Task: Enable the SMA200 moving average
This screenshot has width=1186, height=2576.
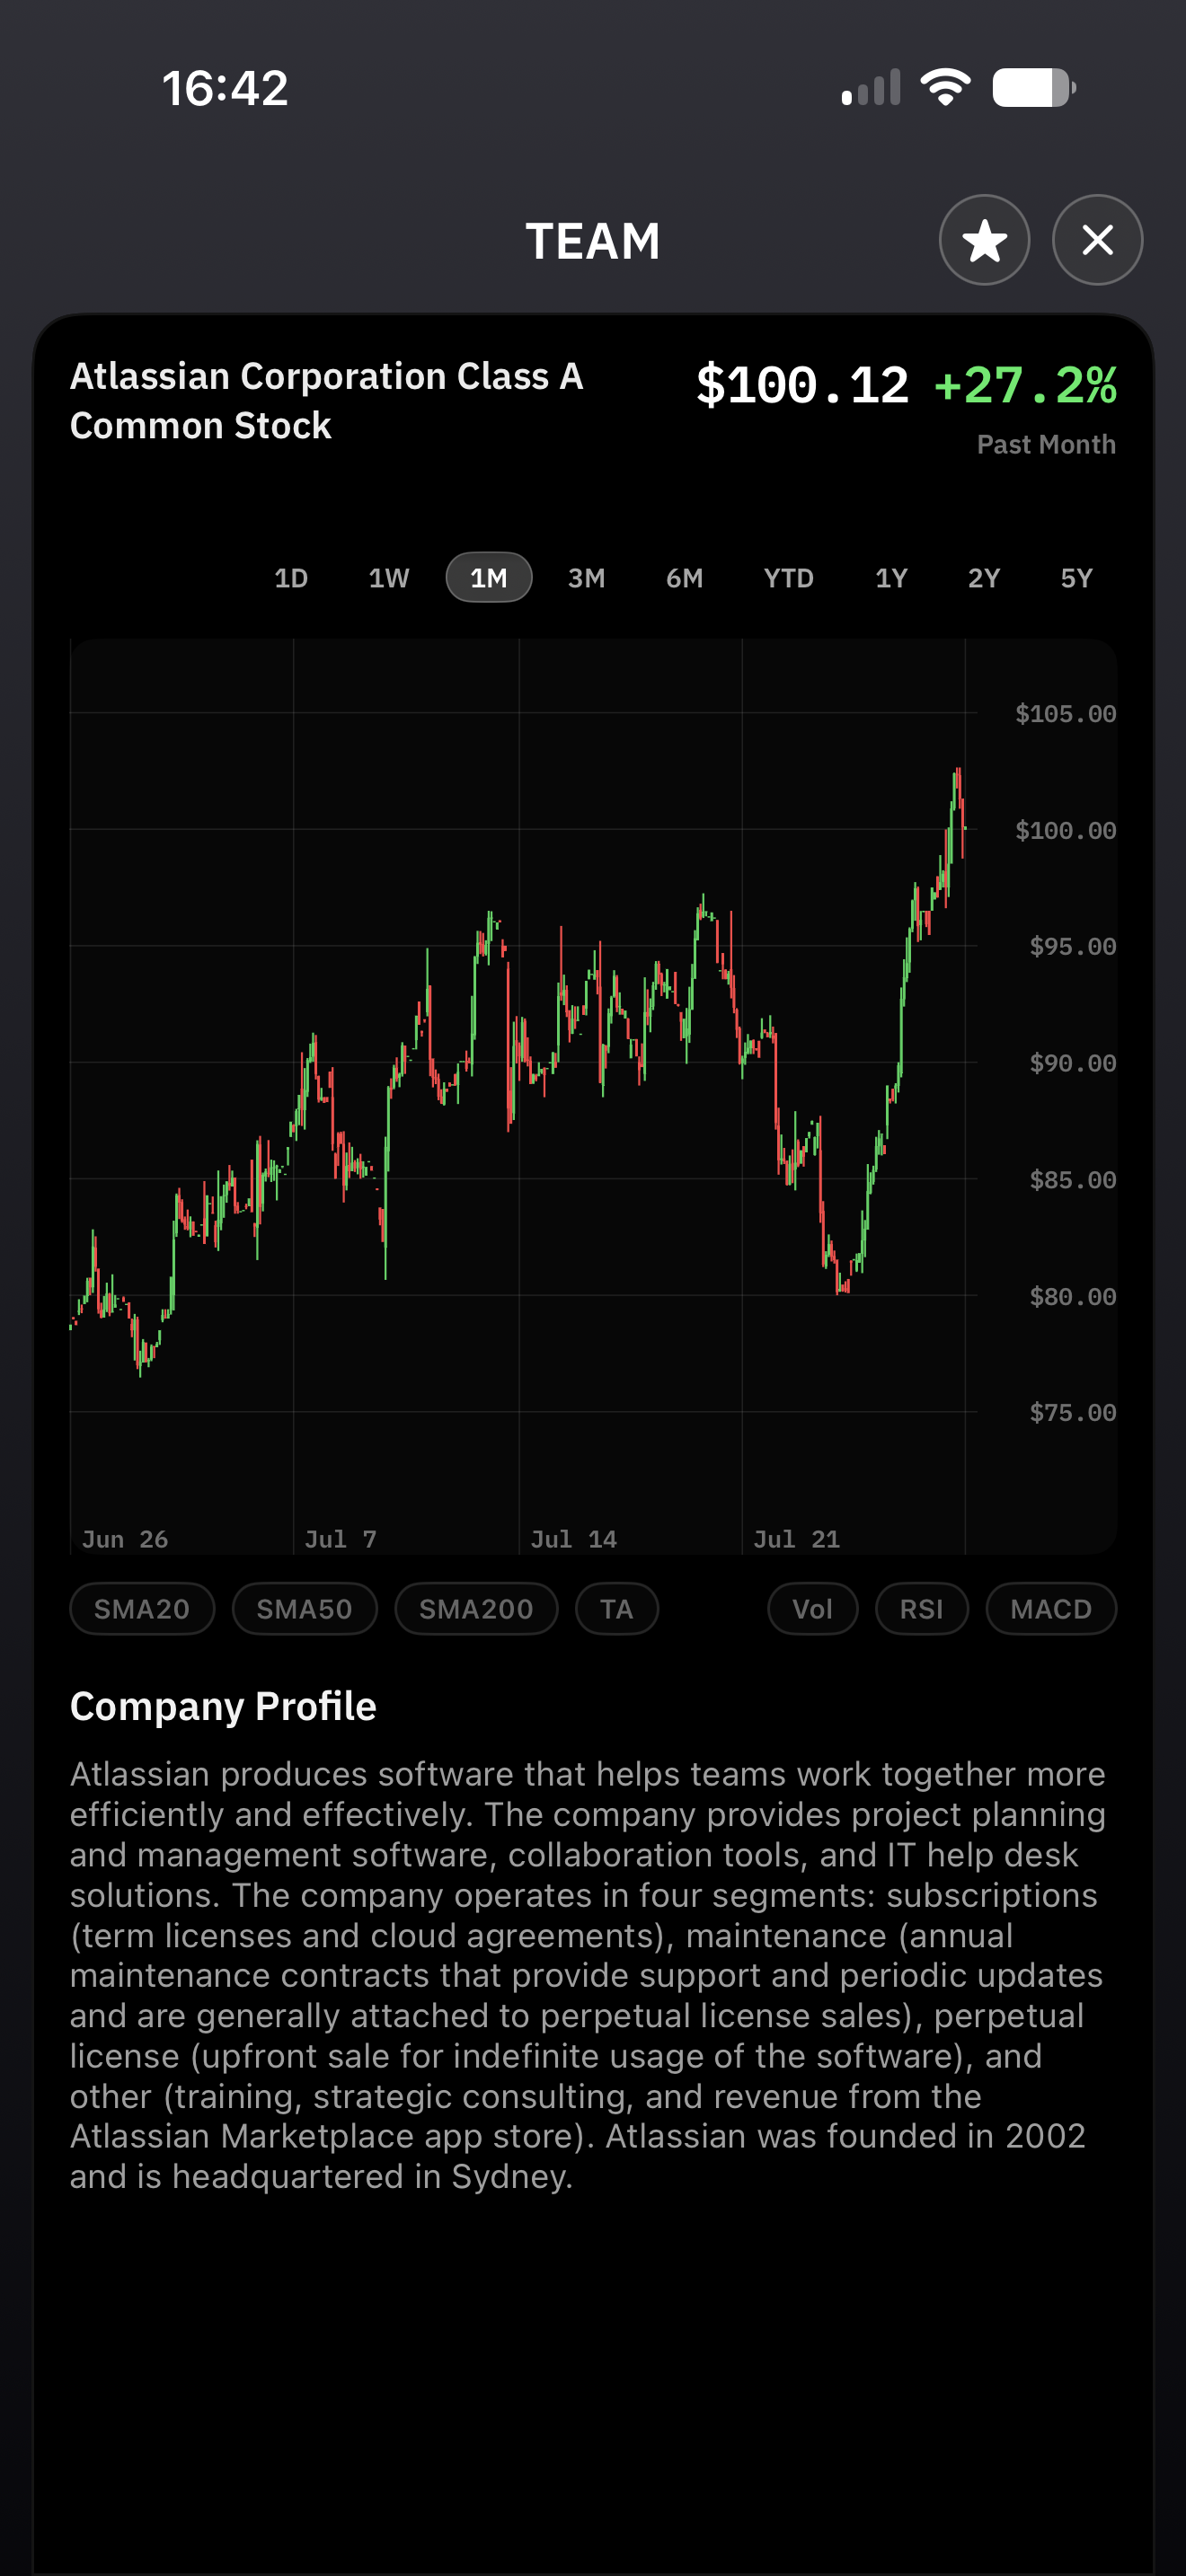Action: coord(476,1608)
